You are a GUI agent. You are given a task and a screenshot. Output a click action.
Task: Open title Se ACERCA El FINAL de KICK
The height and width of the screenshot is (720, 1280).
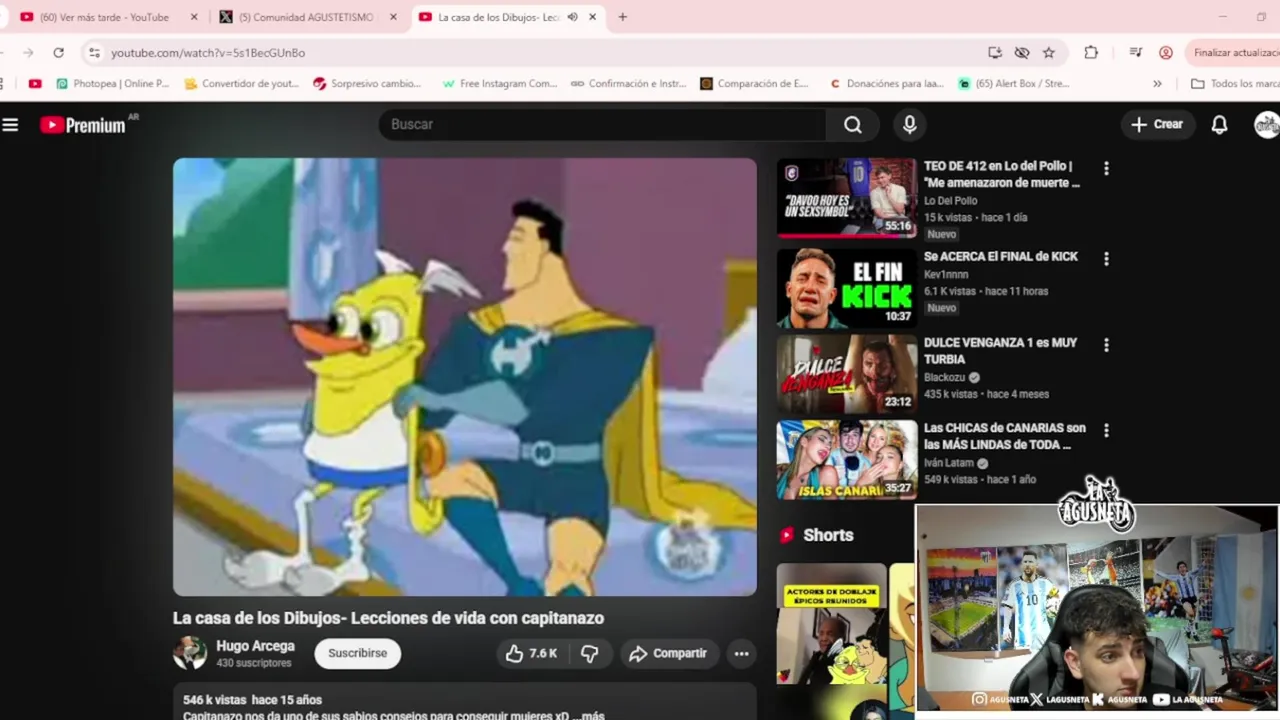[x=1000, y=257]
